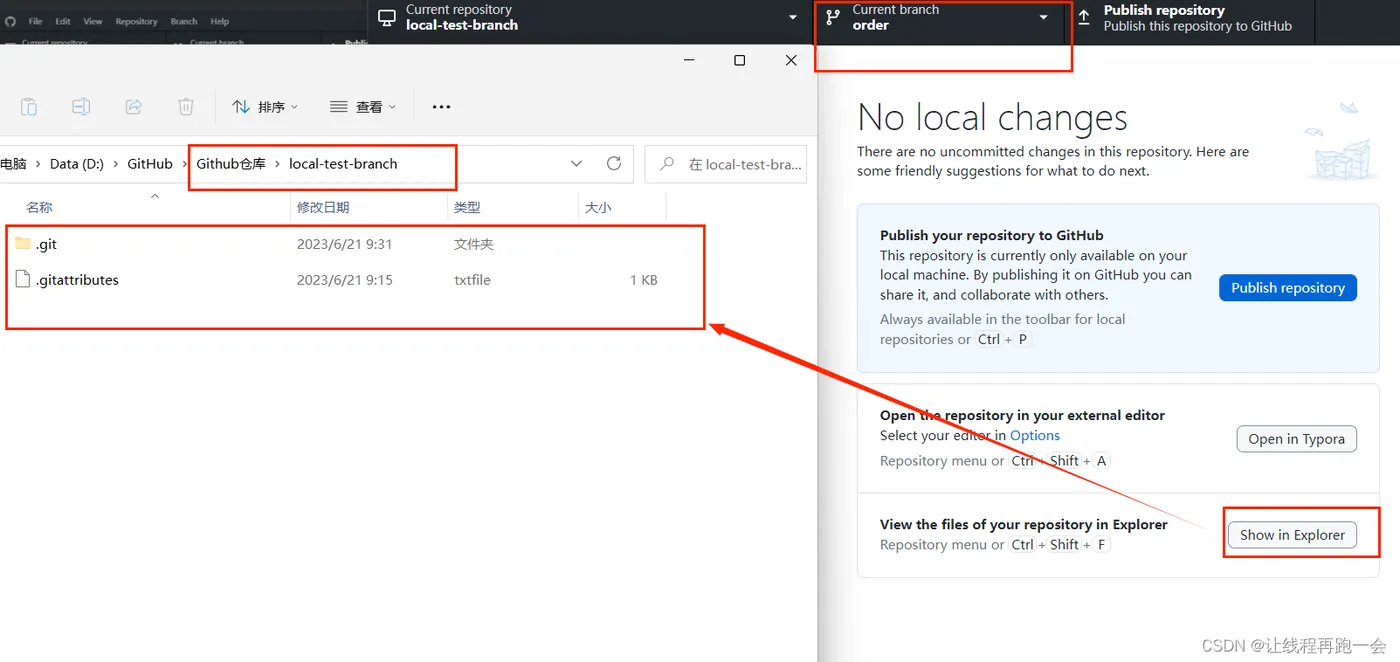Click the 文件夹 type cell
The height and width of the screenshot is (662, 1400).
point(474,244)
